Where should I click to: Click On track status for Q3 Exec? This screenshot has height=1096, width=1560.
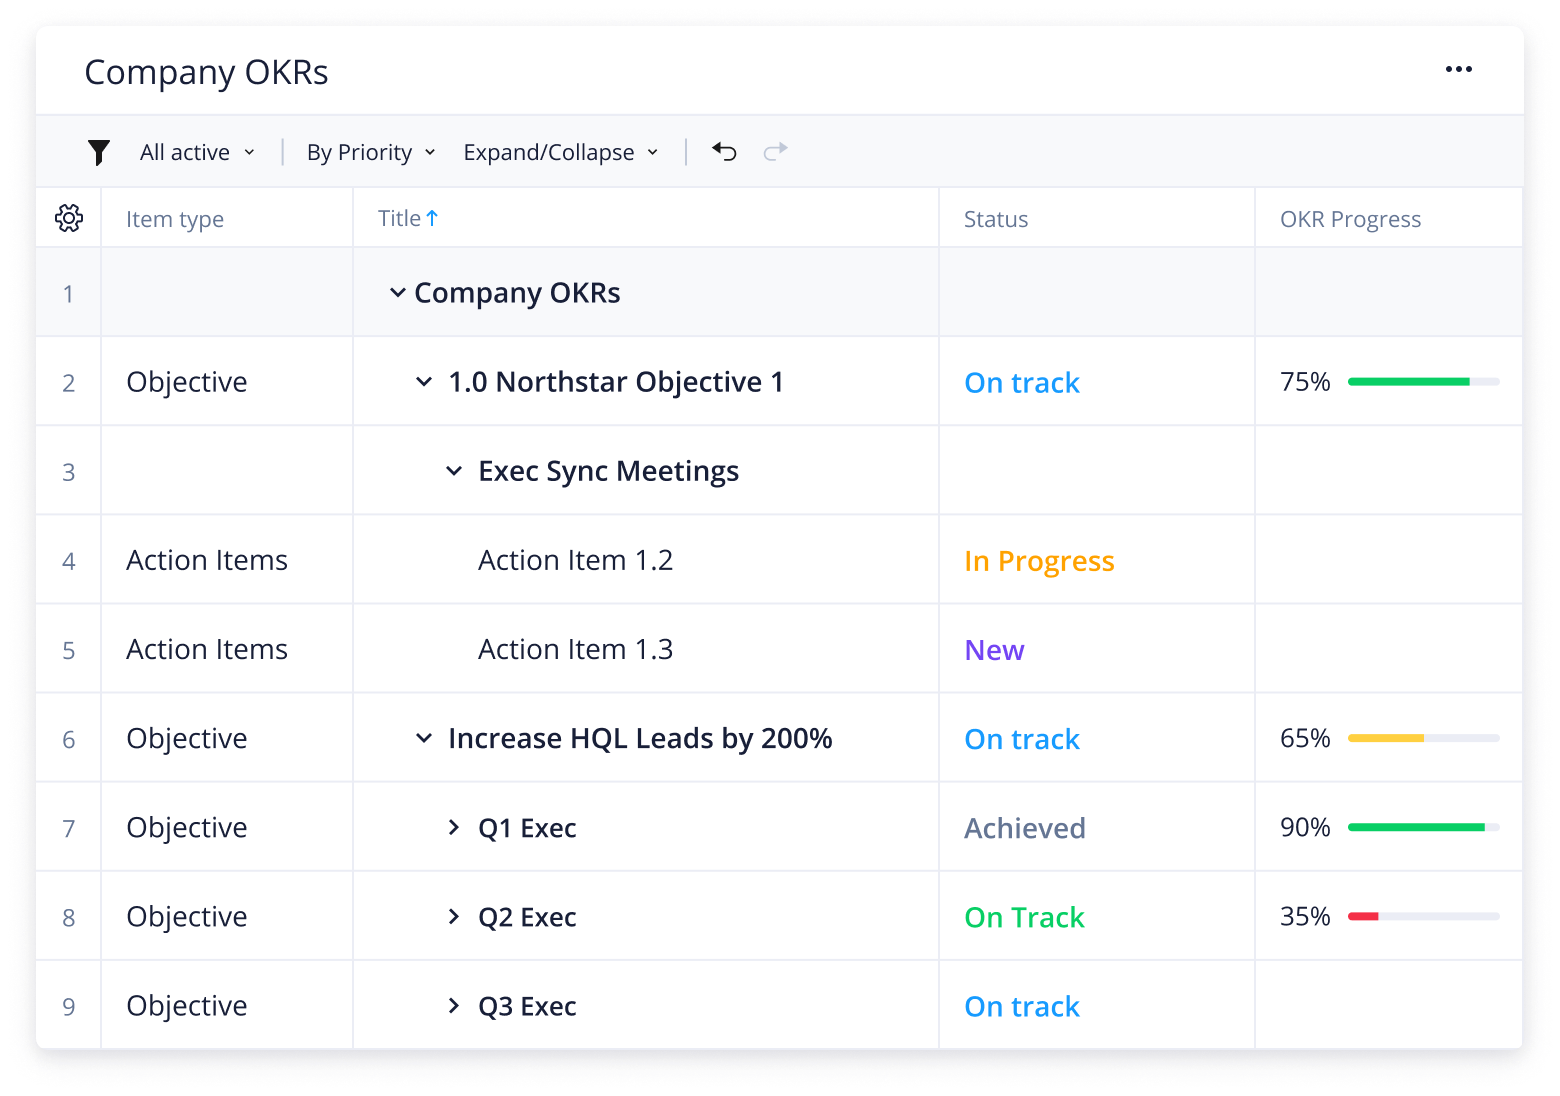(x=1022, y=1006)
